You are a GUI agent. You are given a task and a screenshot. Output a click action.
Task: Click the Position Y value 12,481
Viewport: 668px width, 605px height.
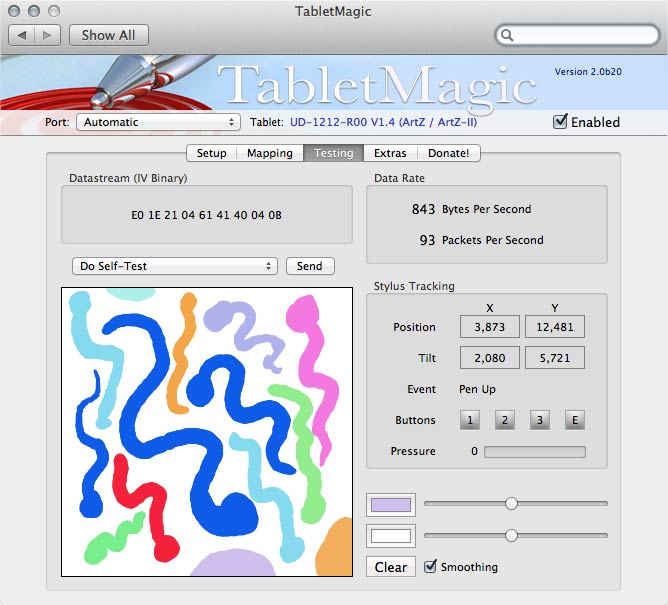point(554,327)
